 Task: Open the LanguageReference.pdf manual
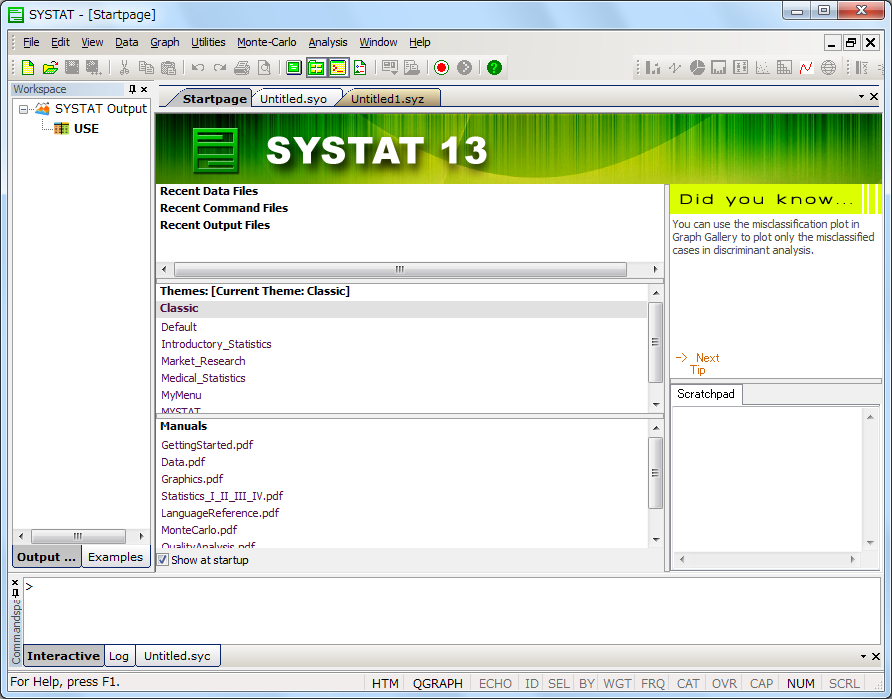(220, 513)
